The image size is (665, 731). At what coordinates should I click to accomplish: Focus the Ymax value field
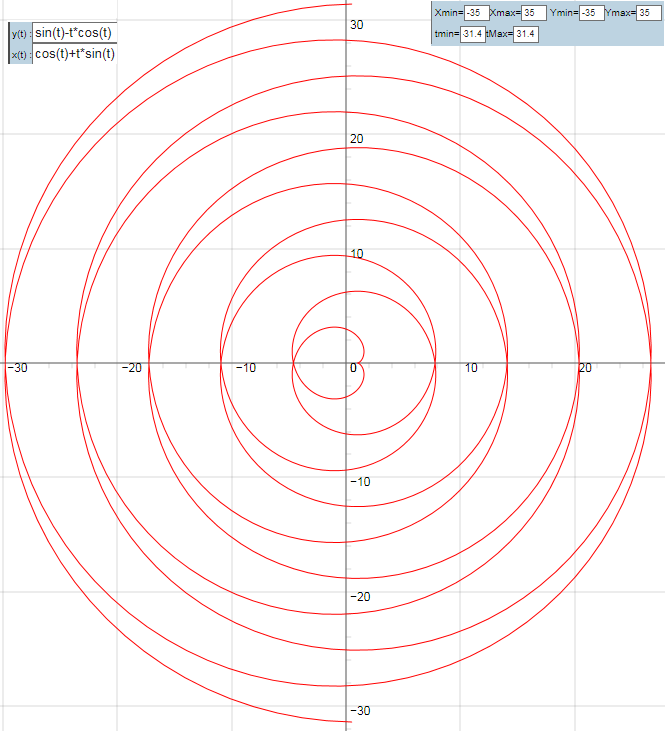pyautogui.click(x=650, y=13)
